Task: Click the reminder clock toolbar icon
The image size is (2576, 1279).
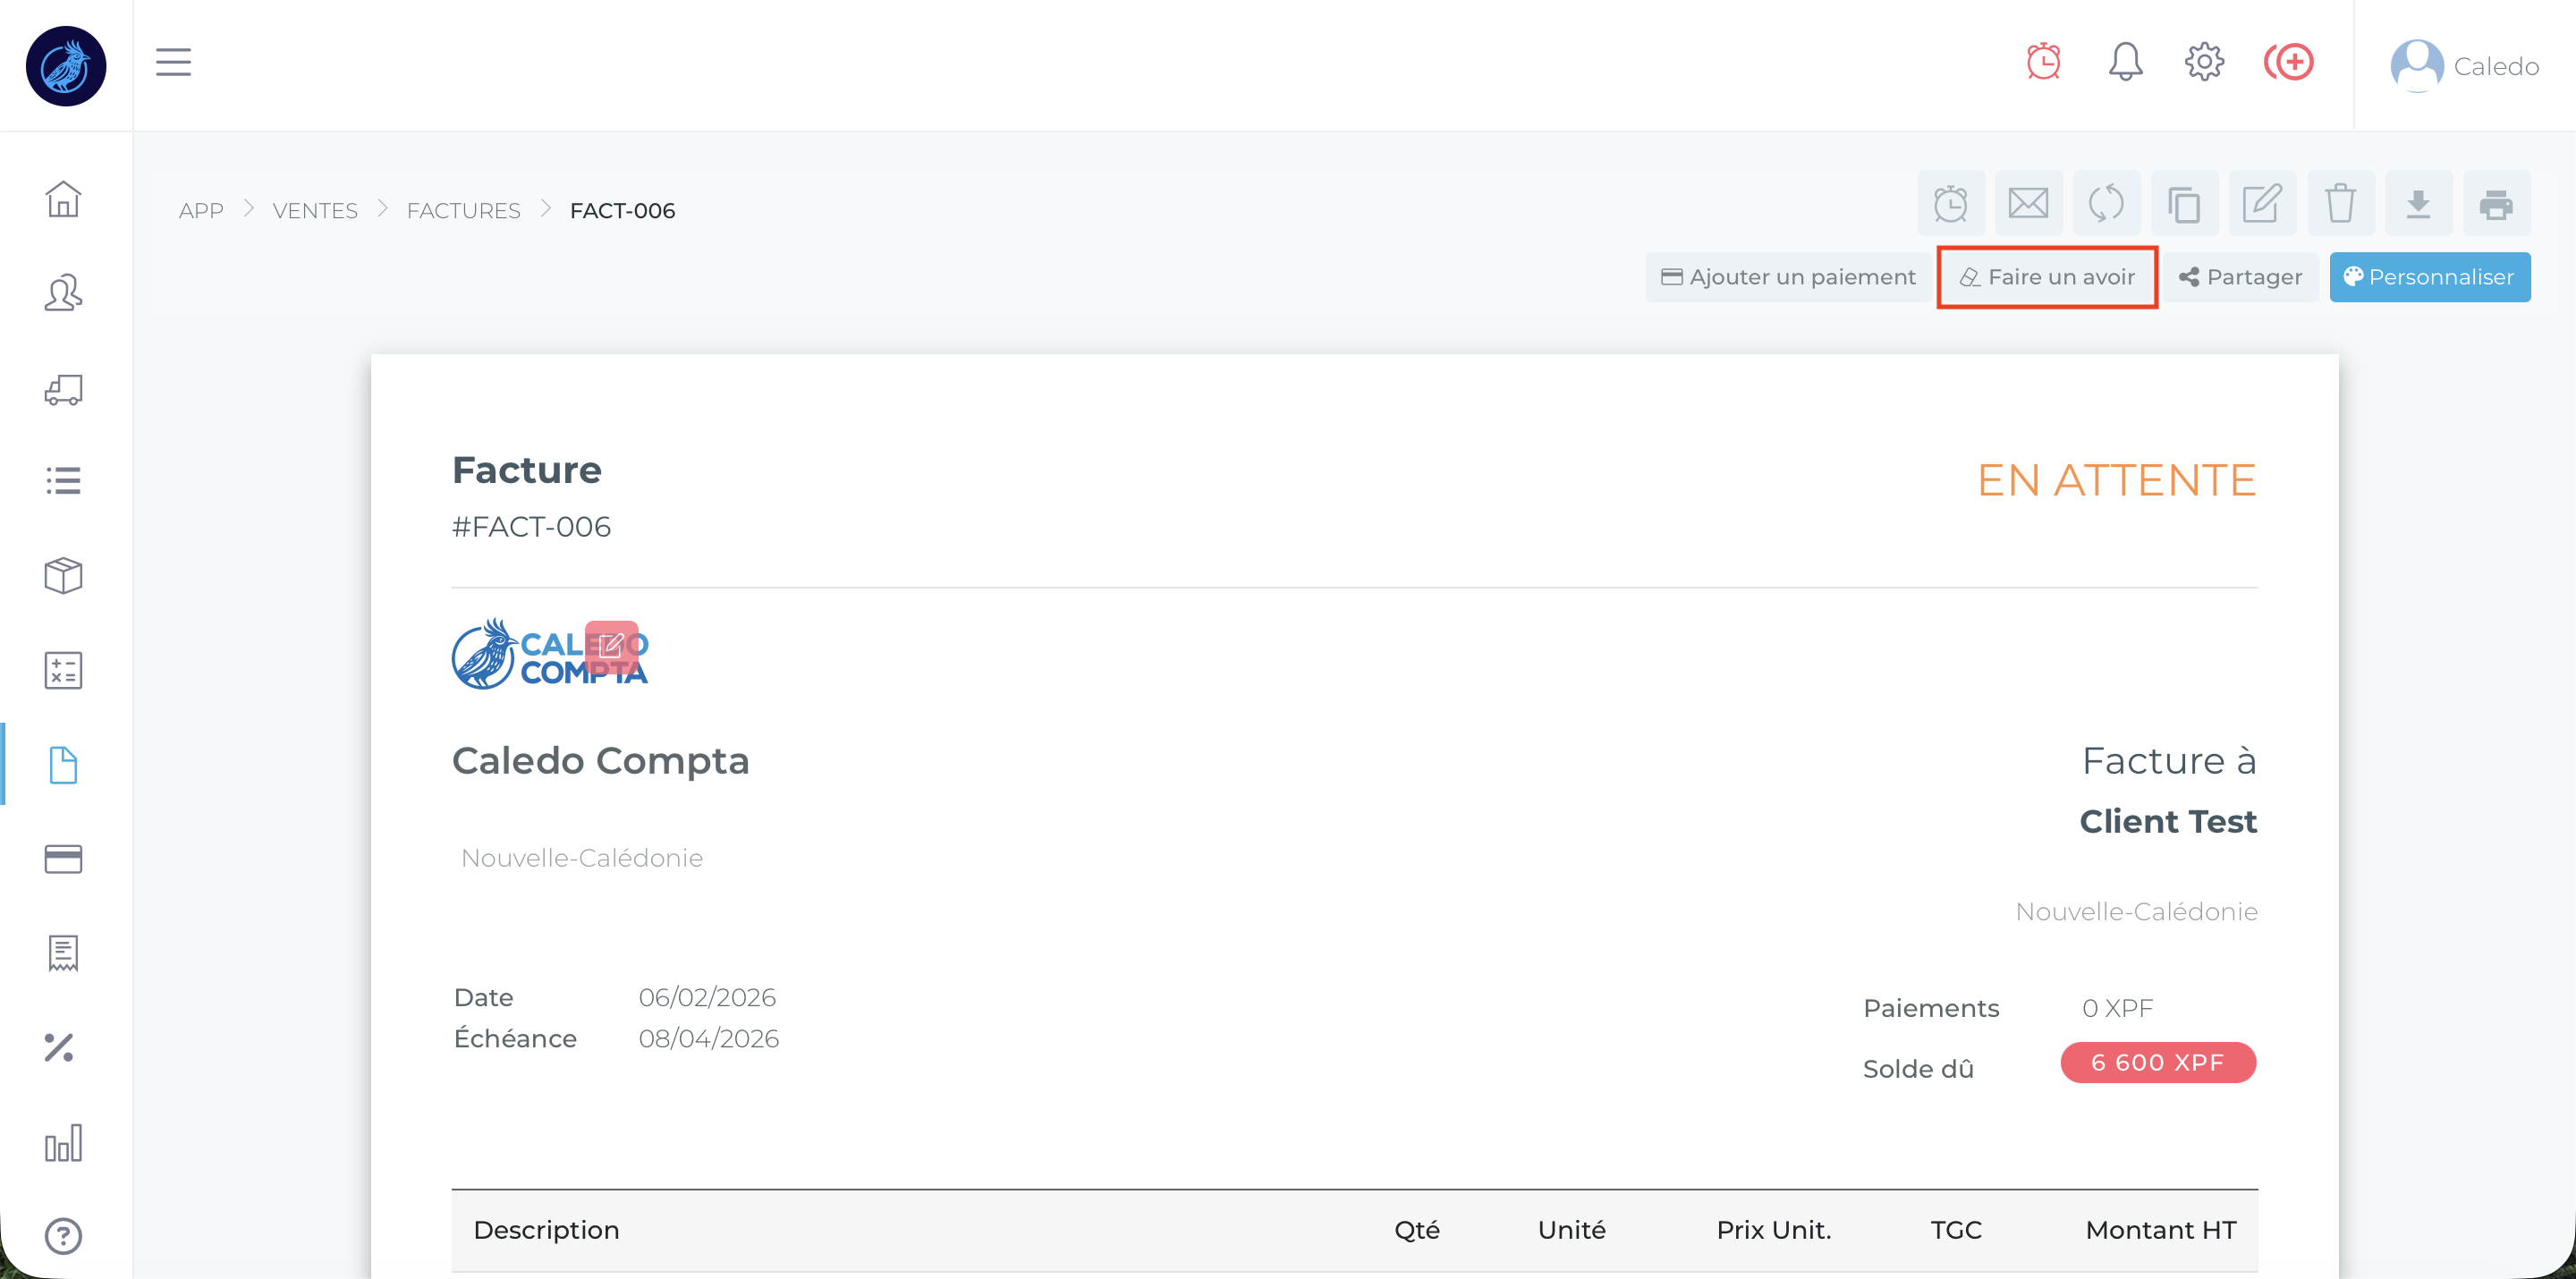Action: pyautogui.click(x=1950, y=204)
